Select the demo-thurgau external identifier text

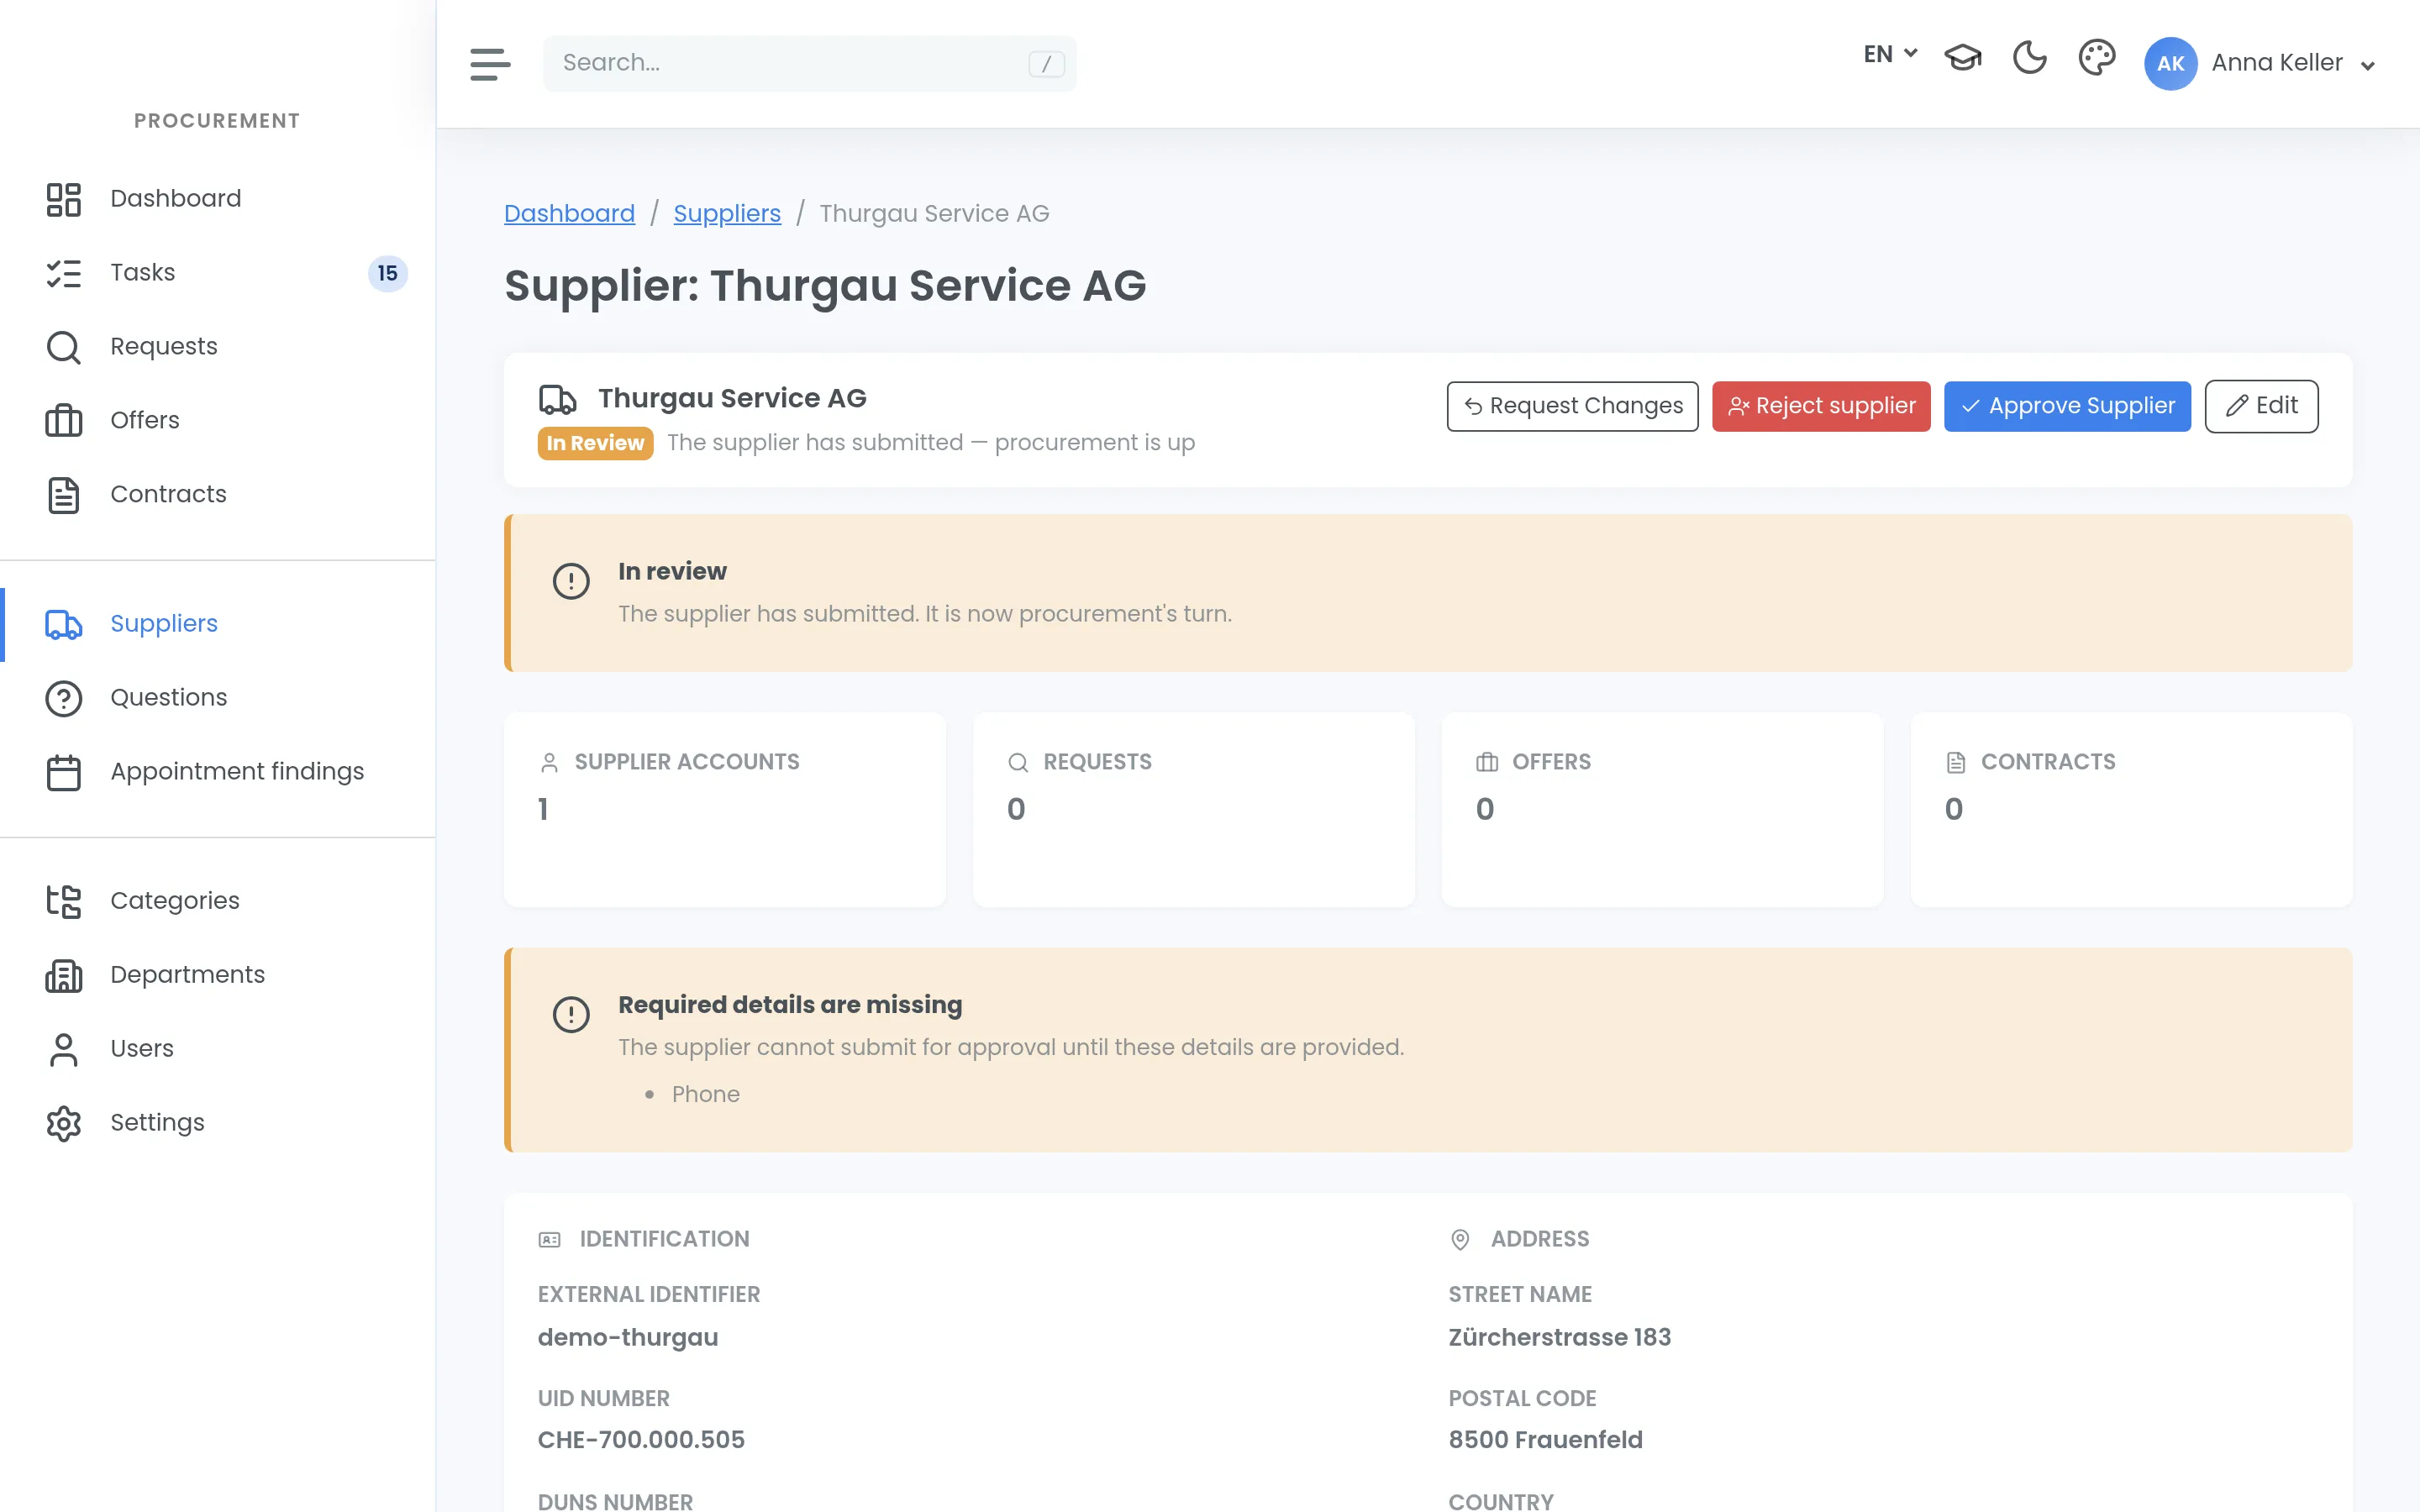point(628,1337)
